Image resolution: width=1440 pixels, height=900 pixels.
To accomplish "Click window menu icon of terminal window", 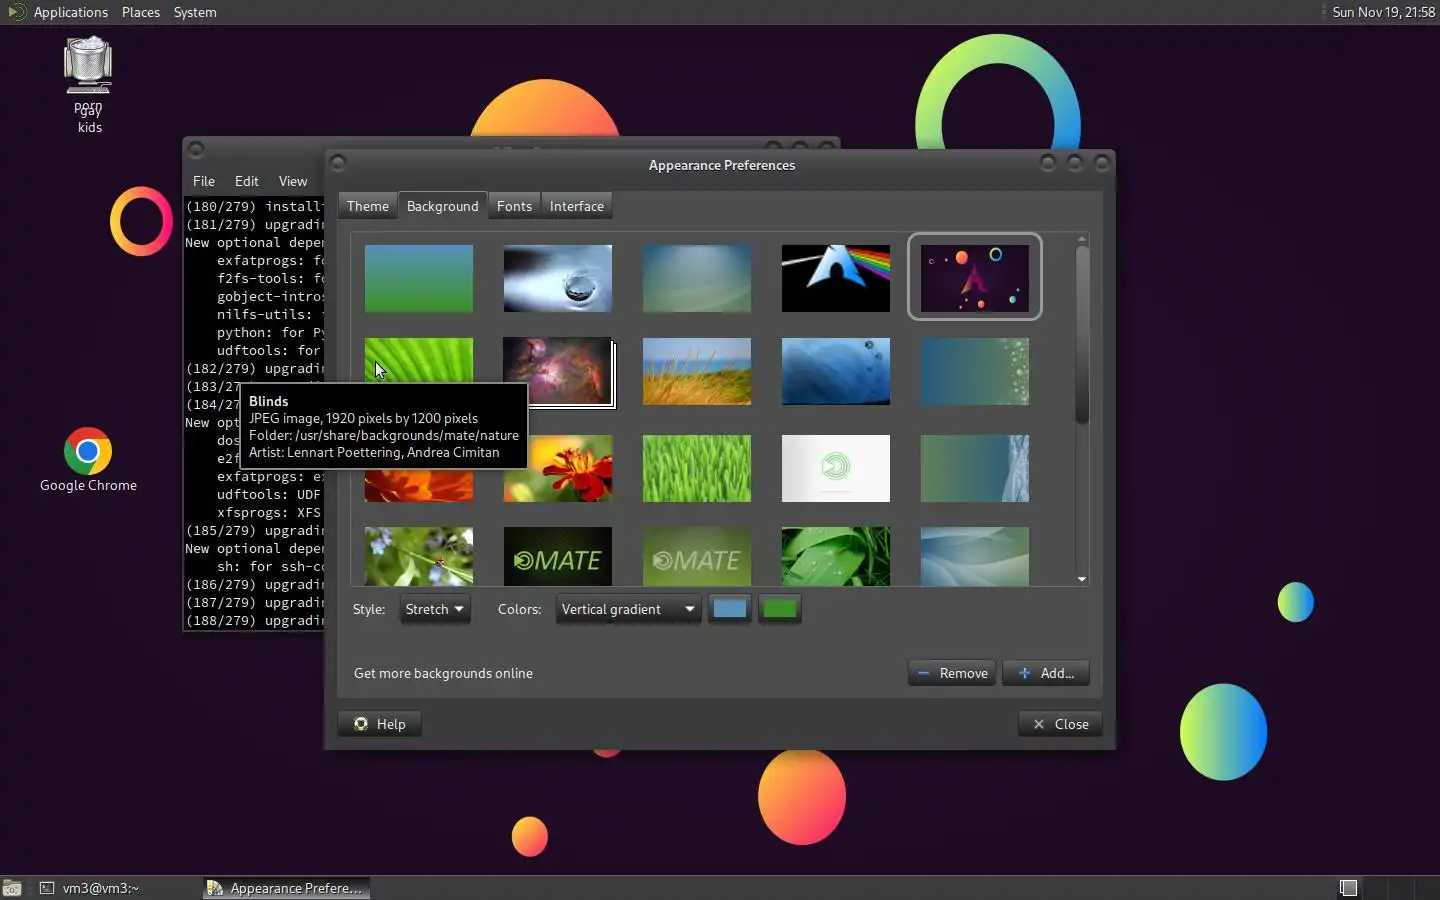I will [196, 150].
